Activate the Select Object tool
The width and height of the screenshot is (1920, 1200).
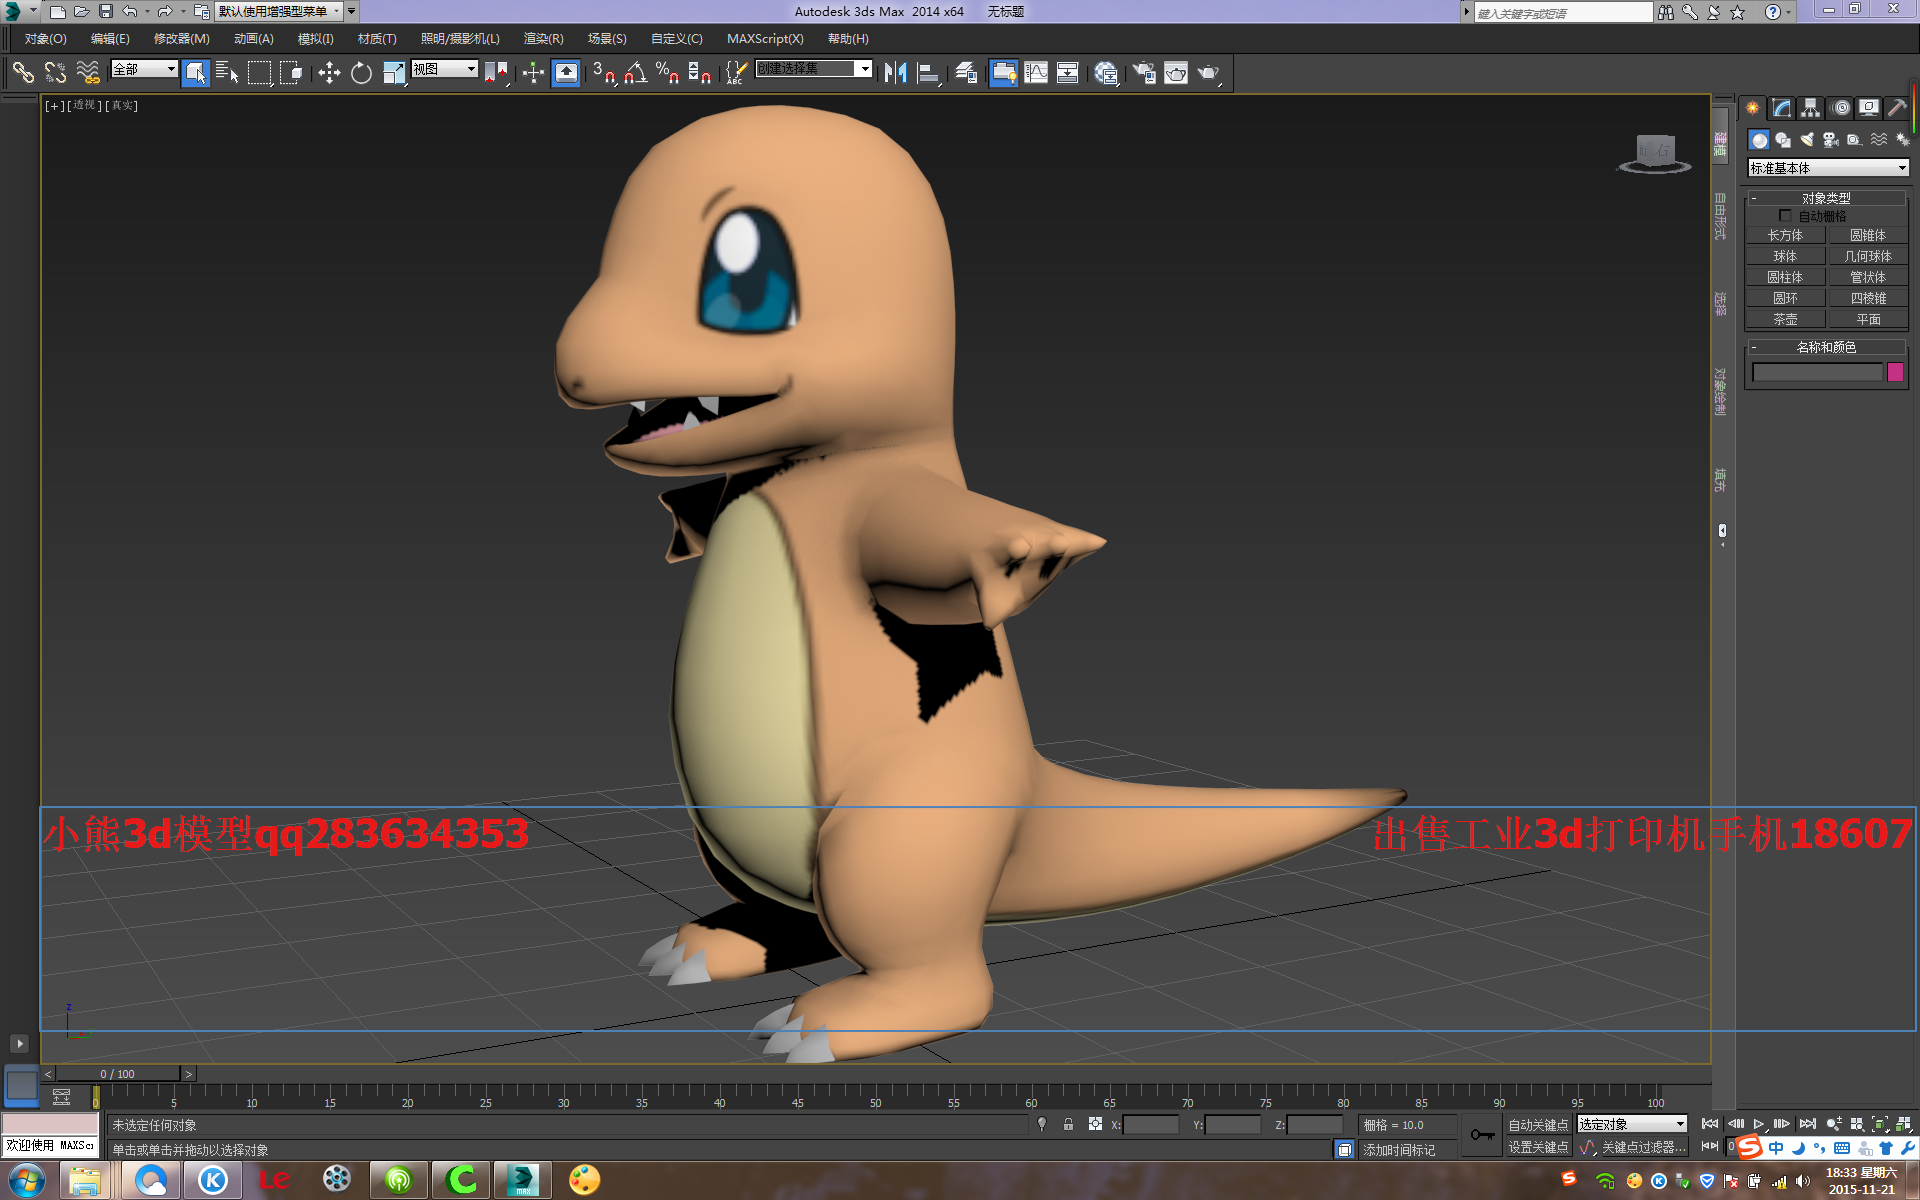(x=195, y=72)
